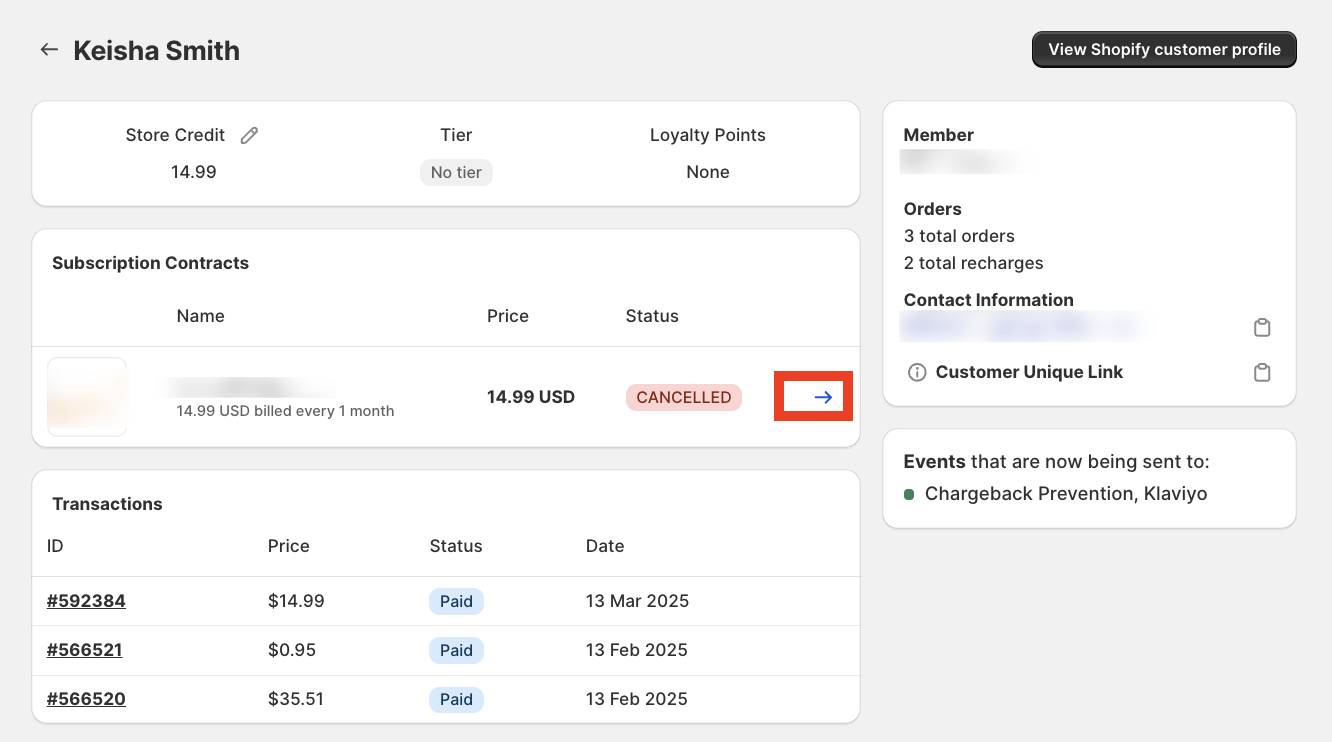Click Paid badge for the 13 Mar 2025 transaction
The width and height of the screenshot is (1332, 742).
456,601
